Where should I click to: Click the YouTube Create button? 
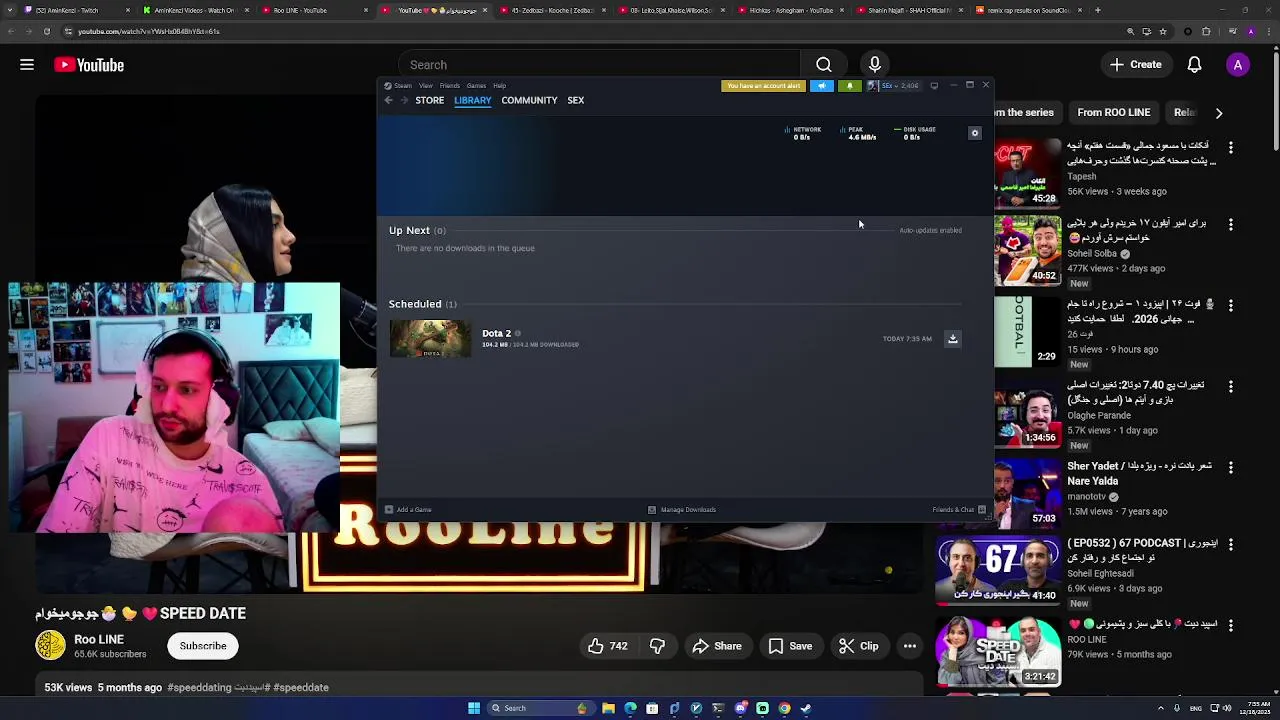[1135, 65]
